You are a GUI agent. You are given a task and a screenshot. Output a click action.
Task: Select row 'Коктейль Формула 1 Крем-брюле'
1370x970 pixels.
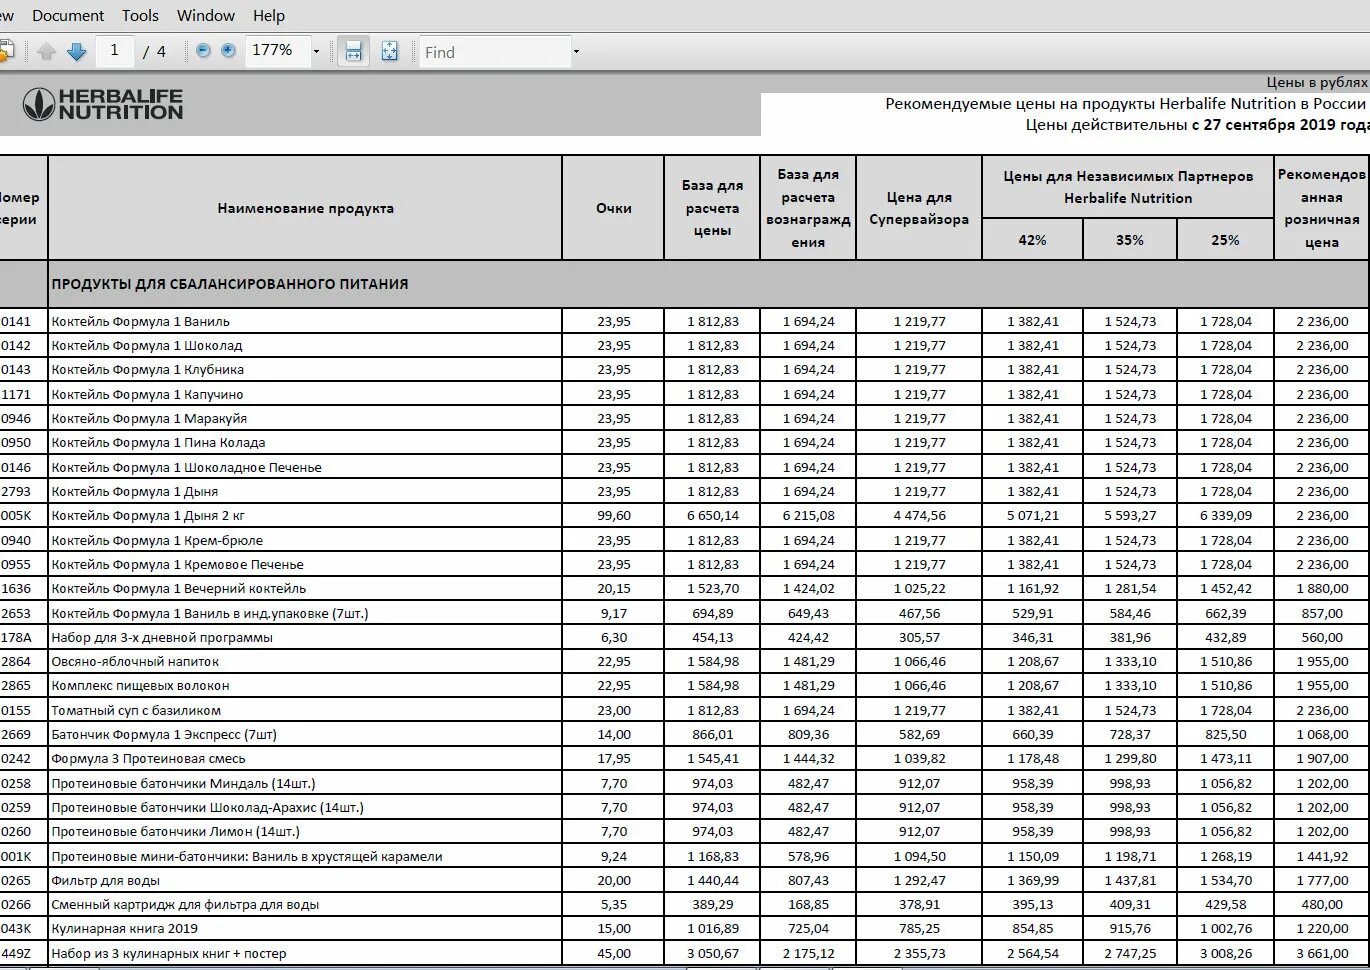(684, 540)
